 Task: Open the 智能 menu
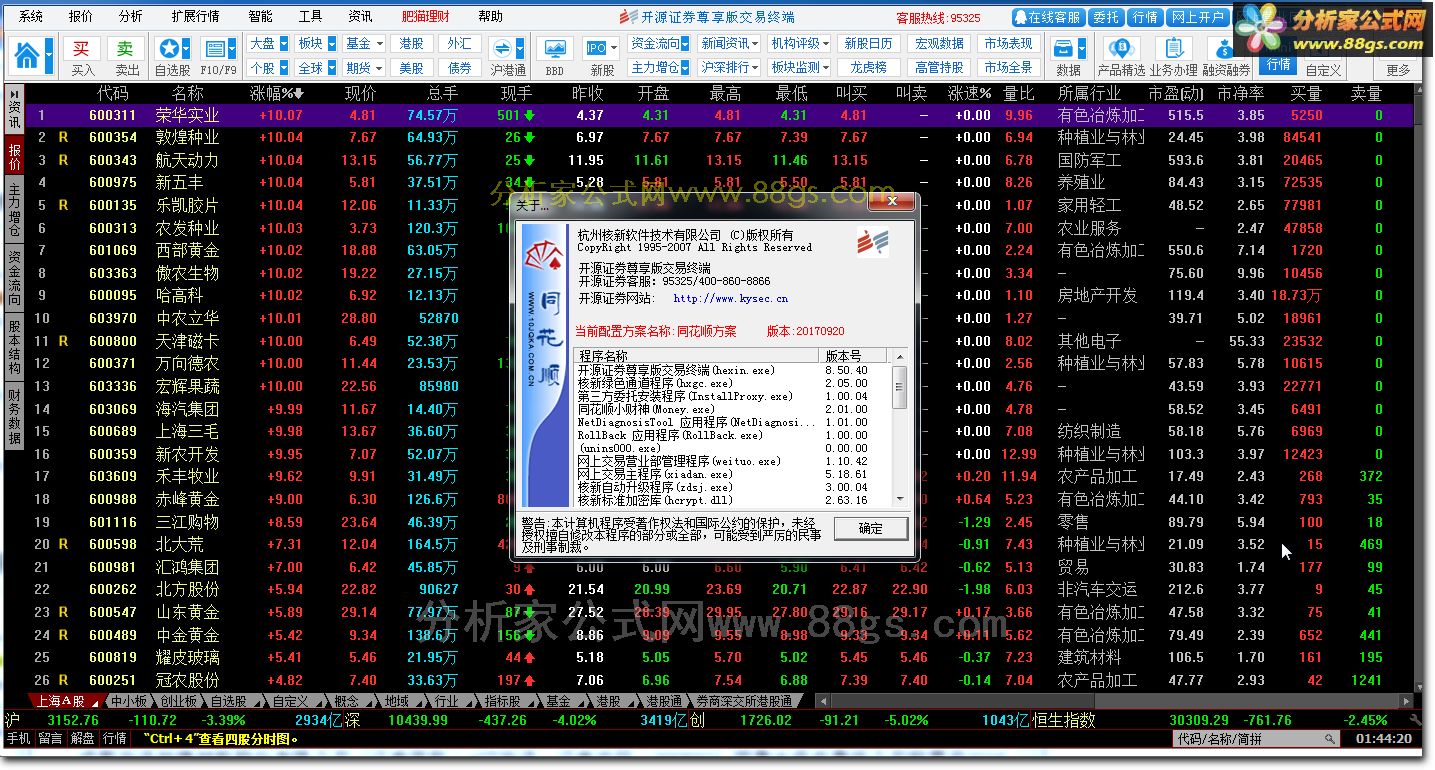pos(260,17)
